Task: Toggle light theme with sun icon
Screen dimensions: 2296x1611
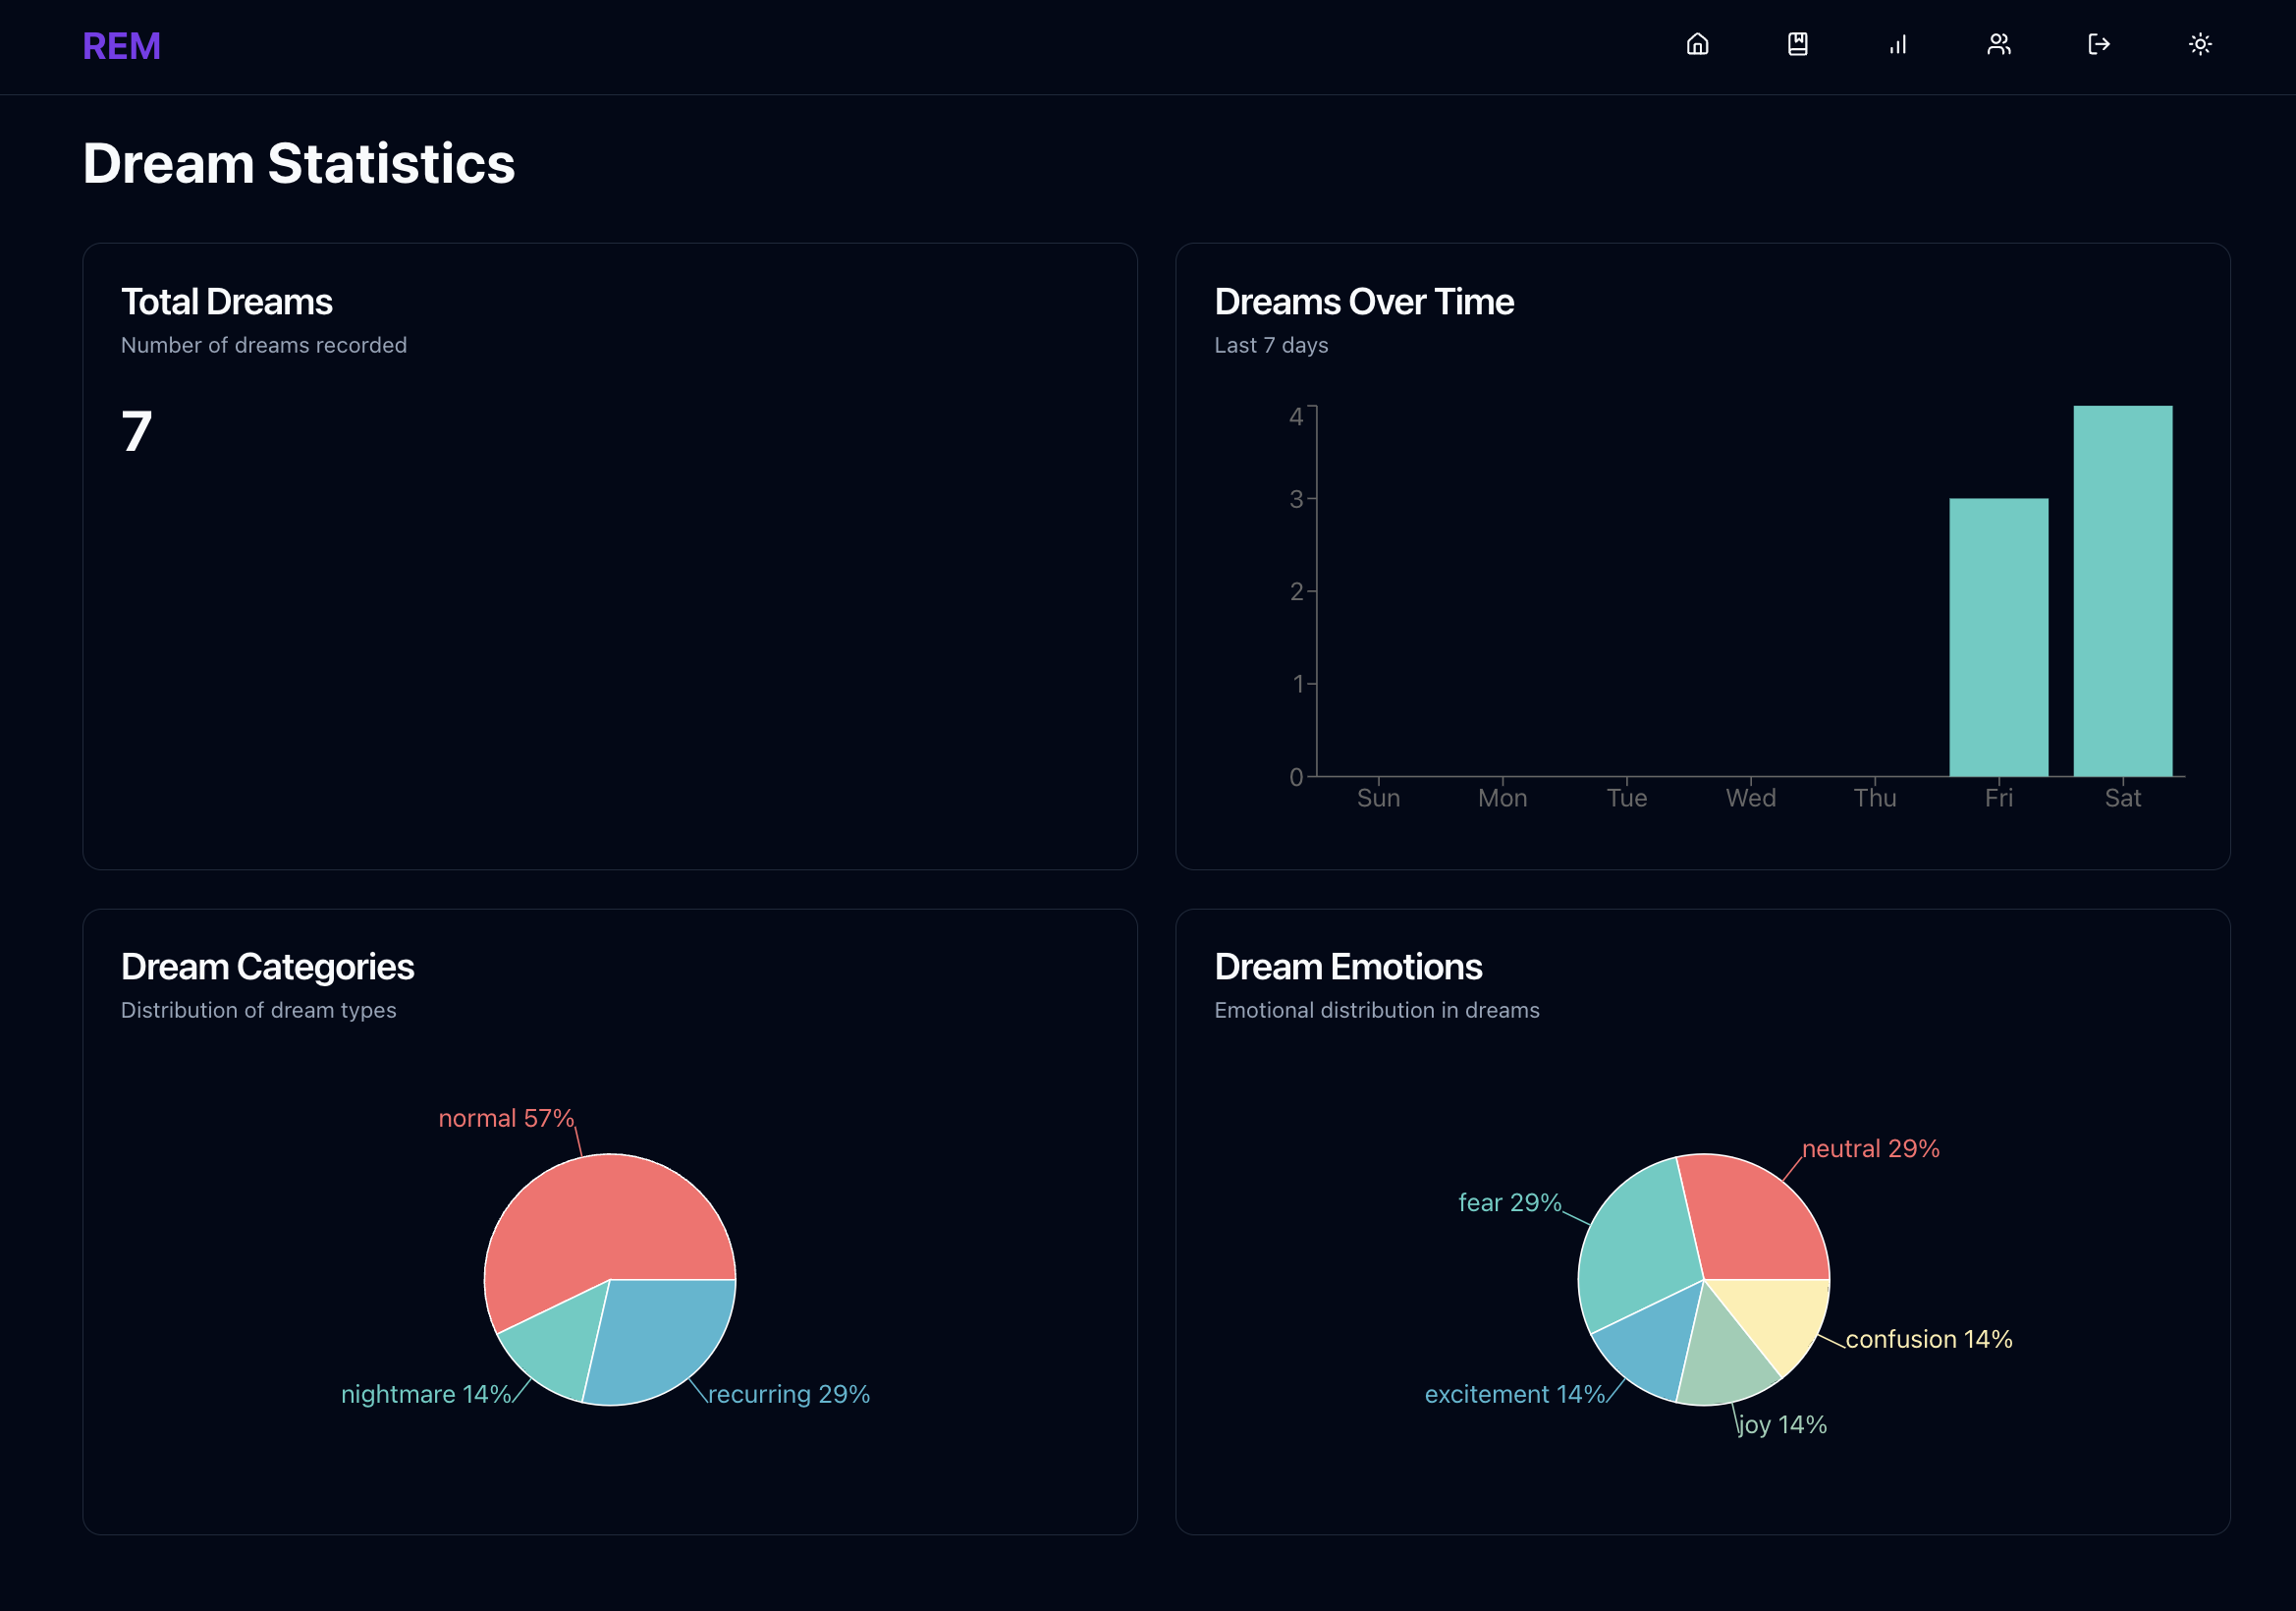Action: click(x=2199, y=44)
